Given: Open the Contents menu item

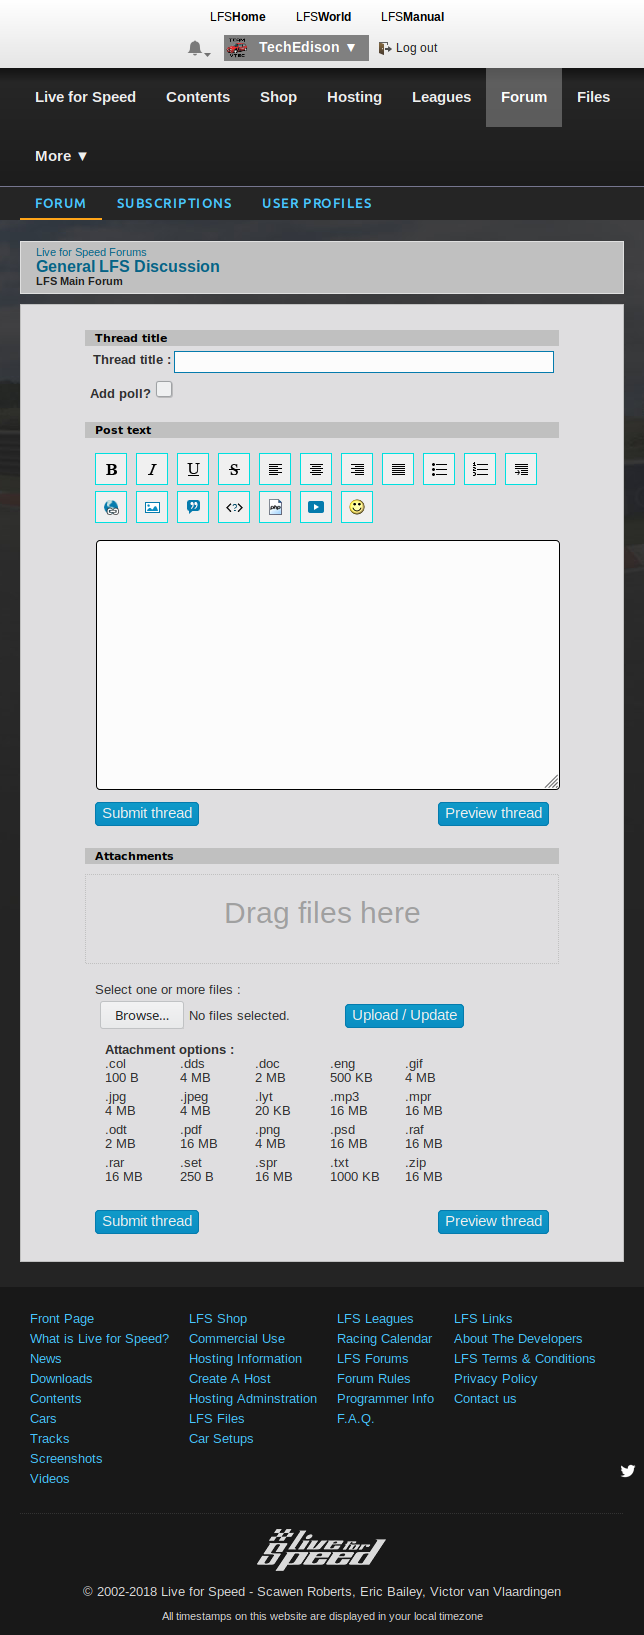Looking at the screenshot, I should (198, 97).
